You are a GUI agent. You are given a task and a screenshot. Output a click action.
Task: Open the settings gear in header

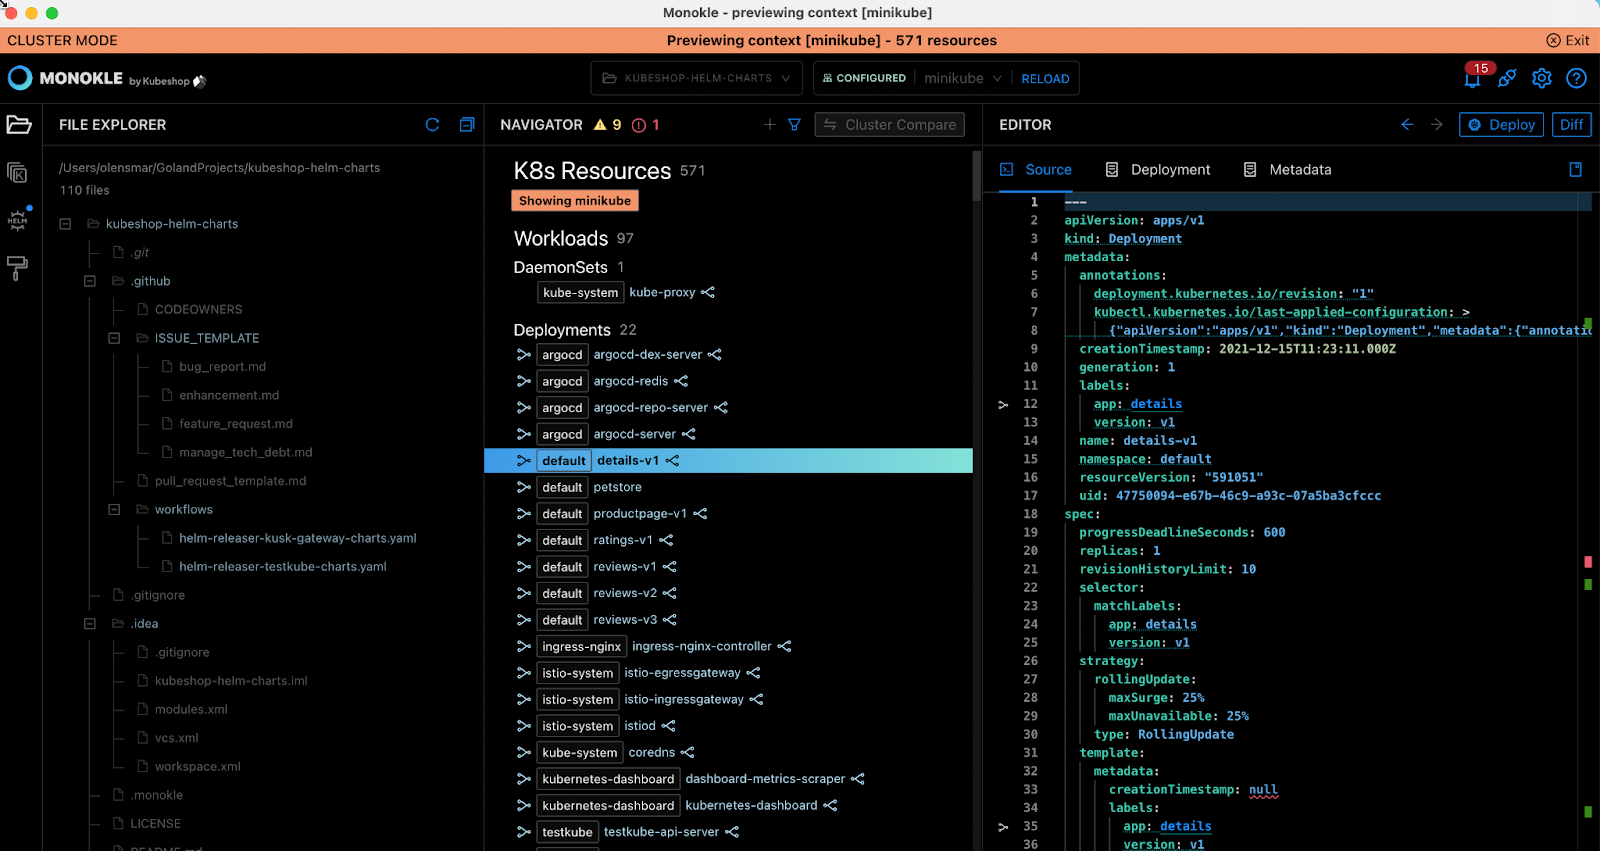tap(1542, 78)
